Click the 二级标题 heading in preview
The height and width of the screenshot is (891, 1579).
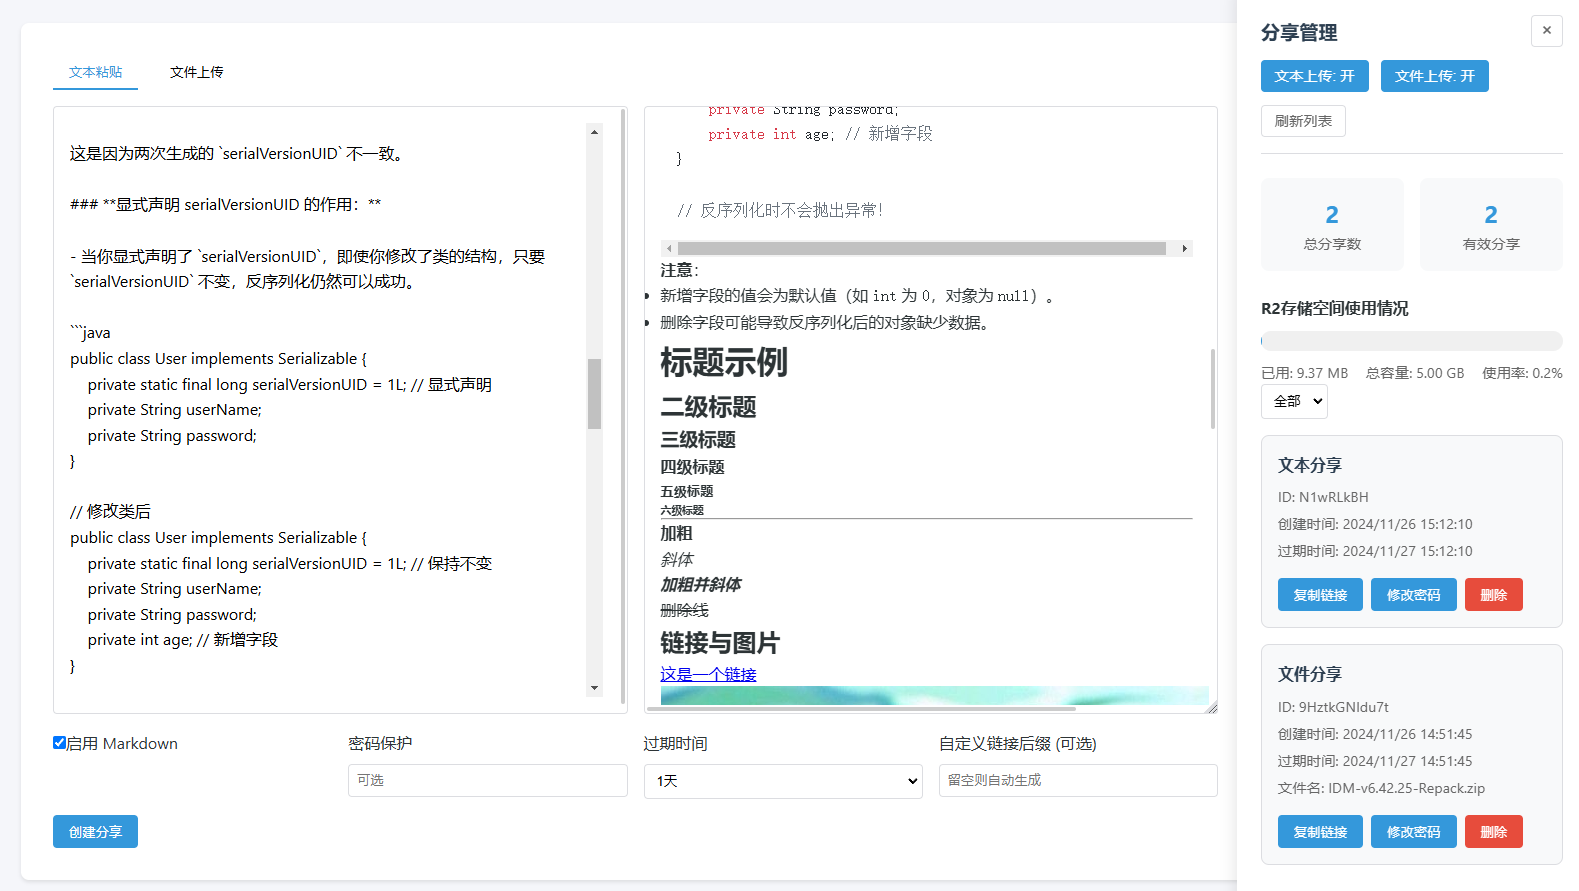click(x=708, y=407)
